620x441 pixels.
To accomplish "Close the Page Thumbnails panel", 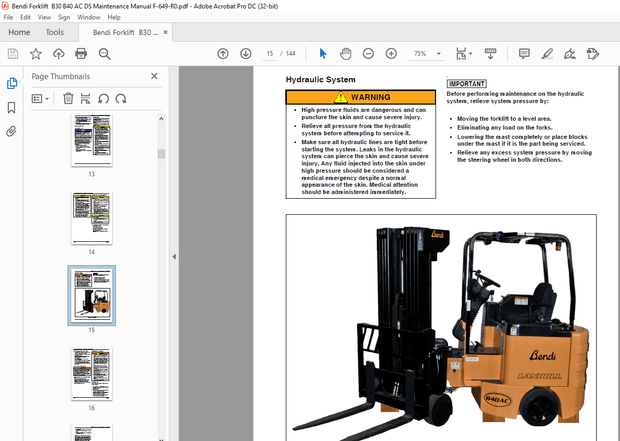I will pos(154,76).
